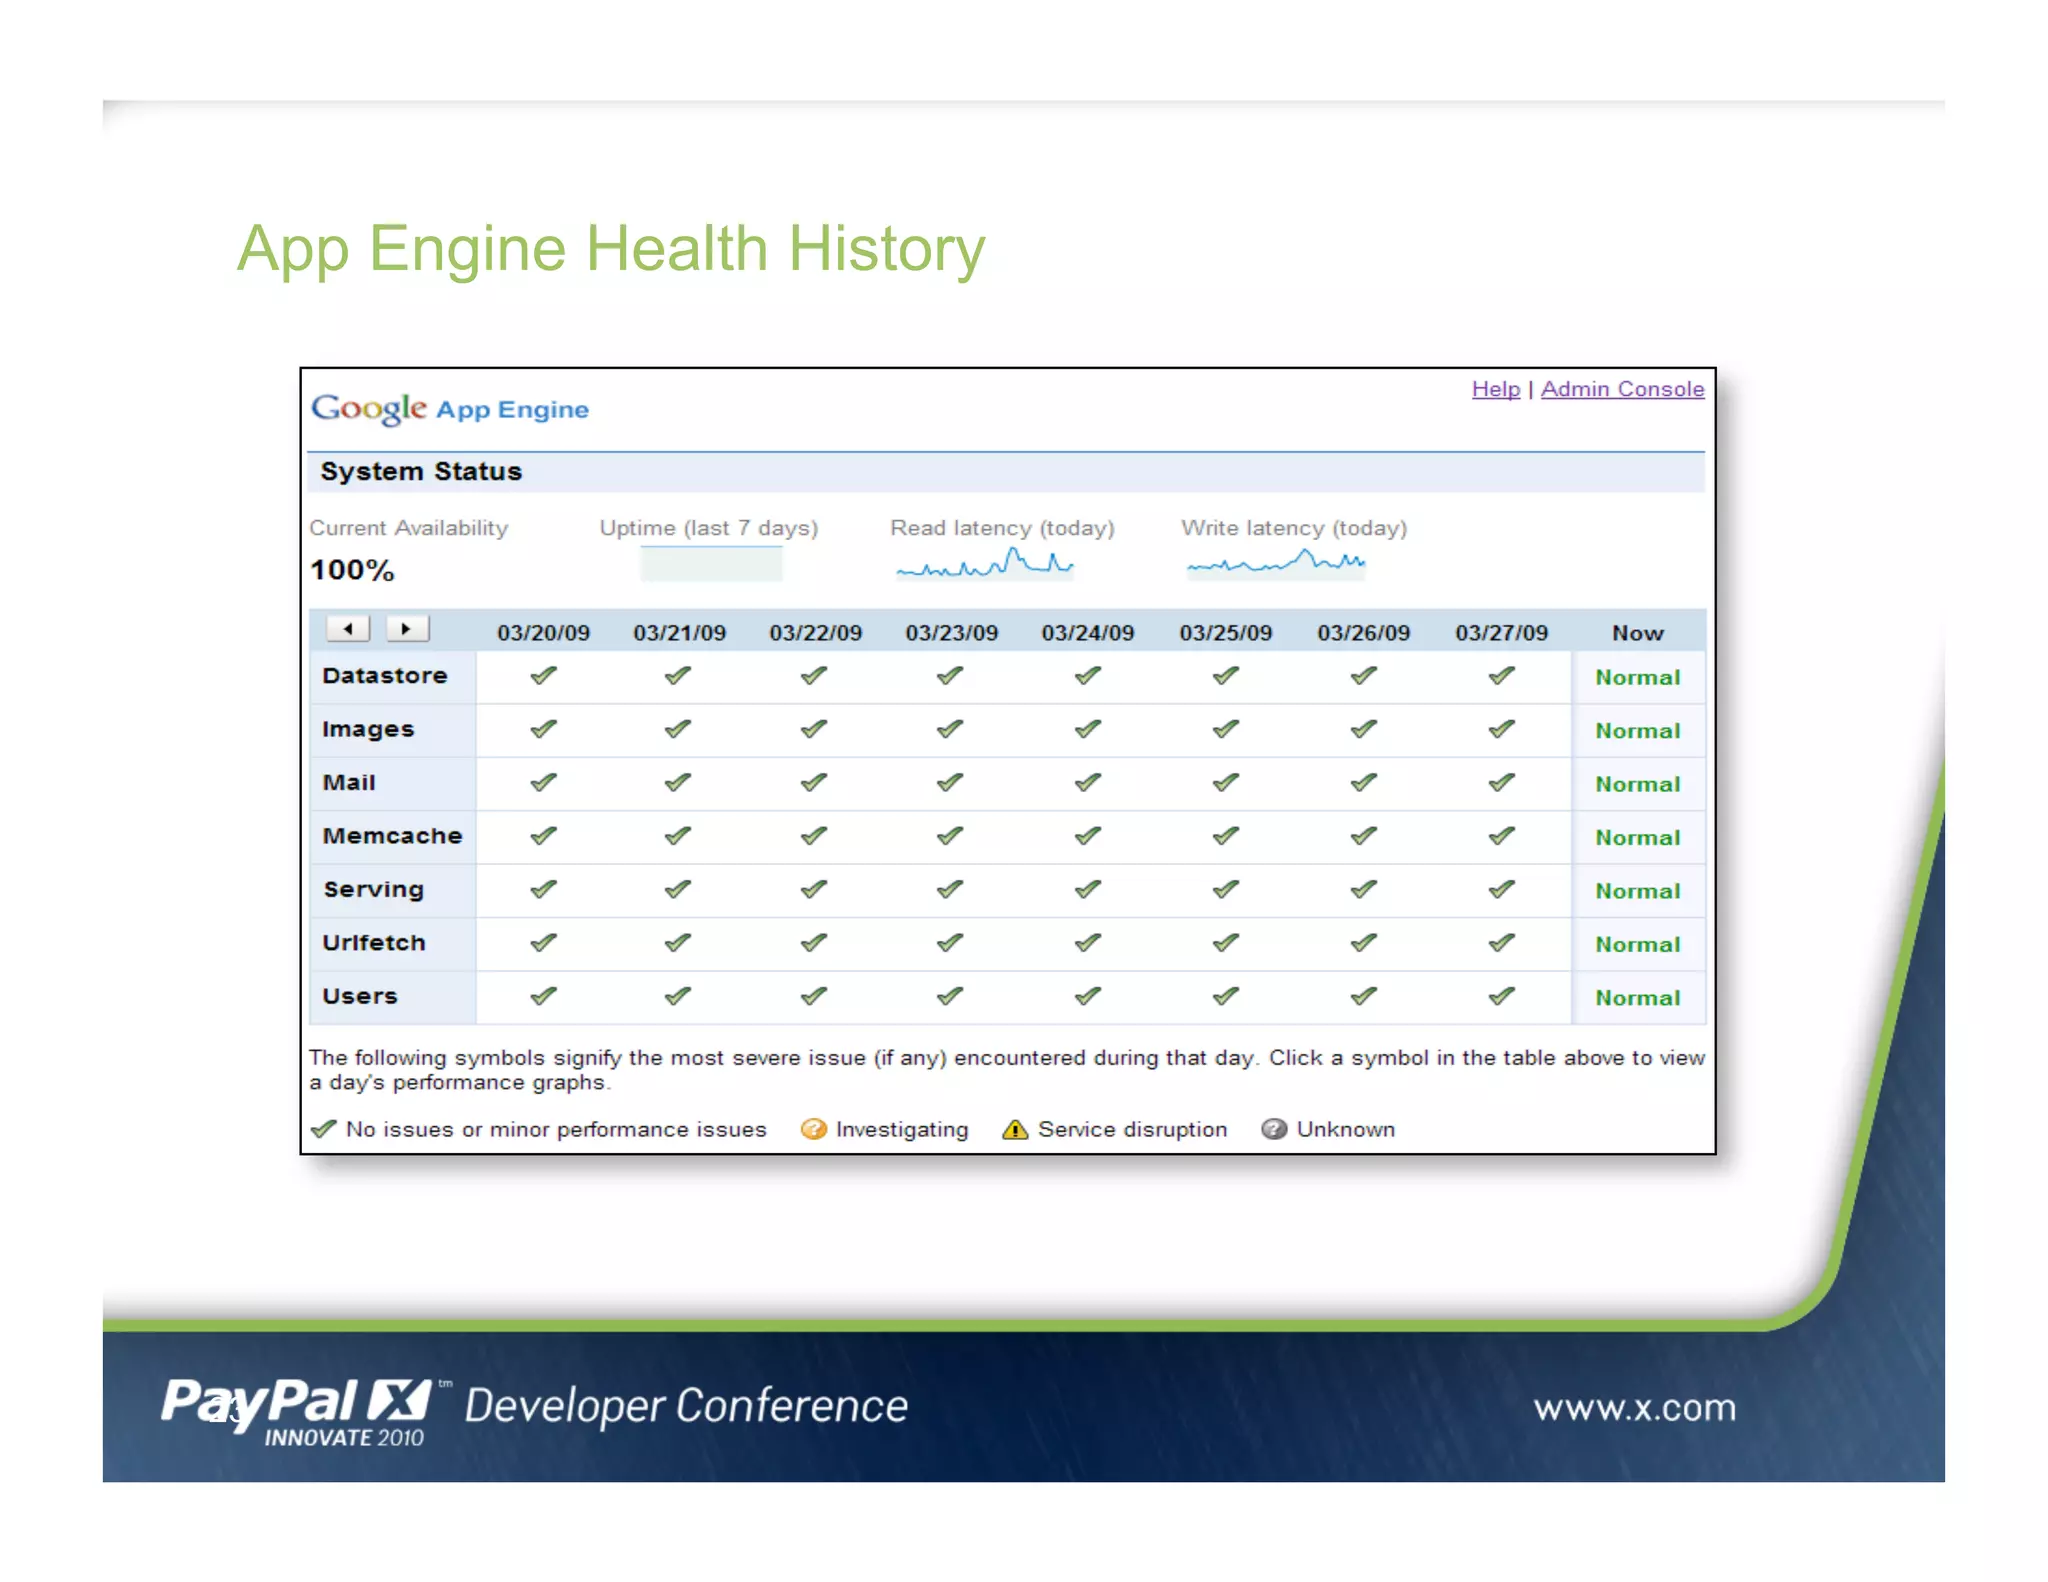Click Mail checkmark for 03/22/09

814,782
